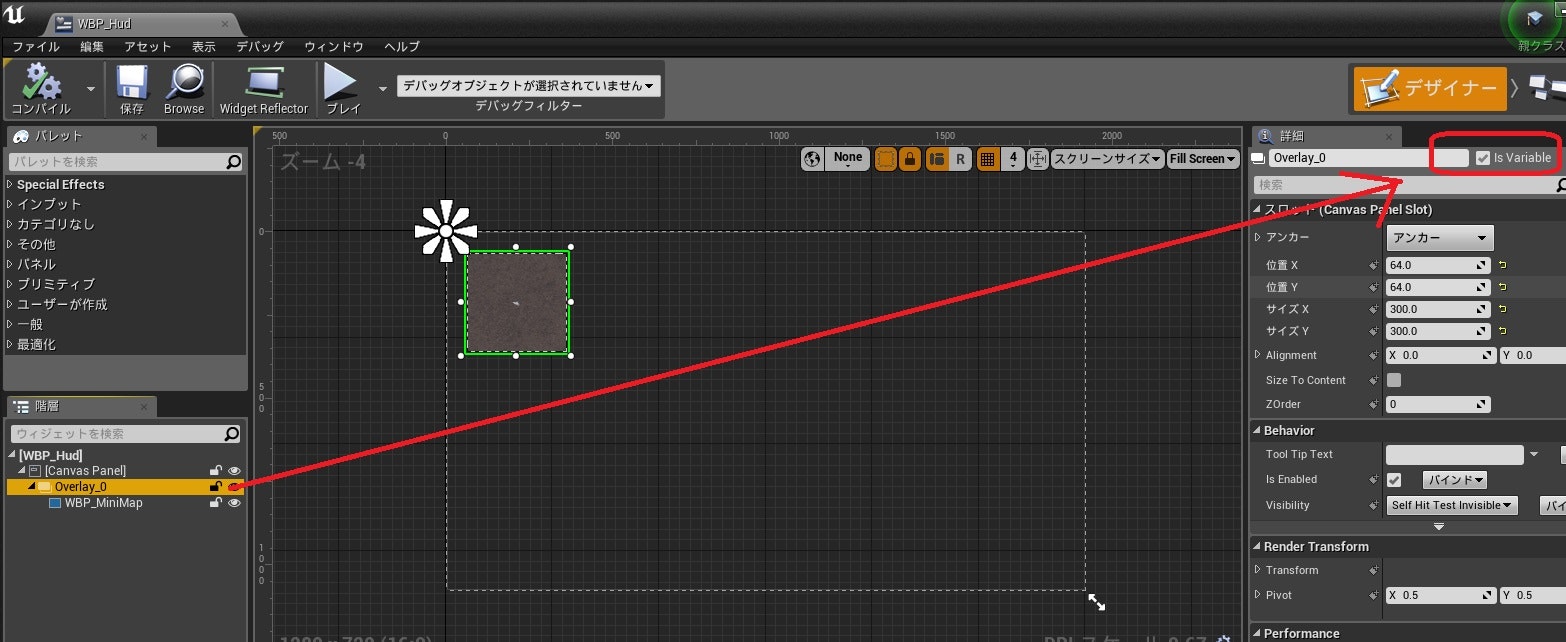This screenshot has width=1566, height=642.
Task: Click the globe localization preview icon
Action: (x=813, y=158)
